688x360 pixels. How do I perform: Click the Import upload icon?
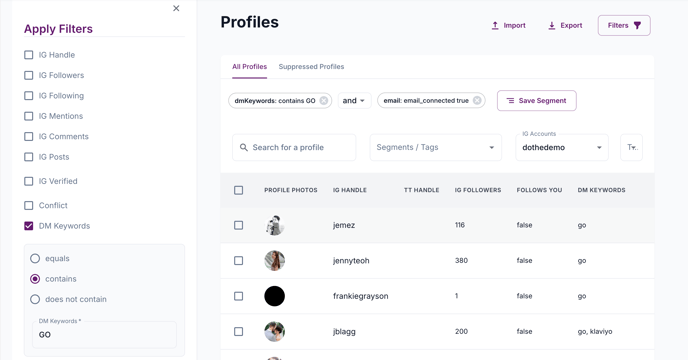[495, 25]
